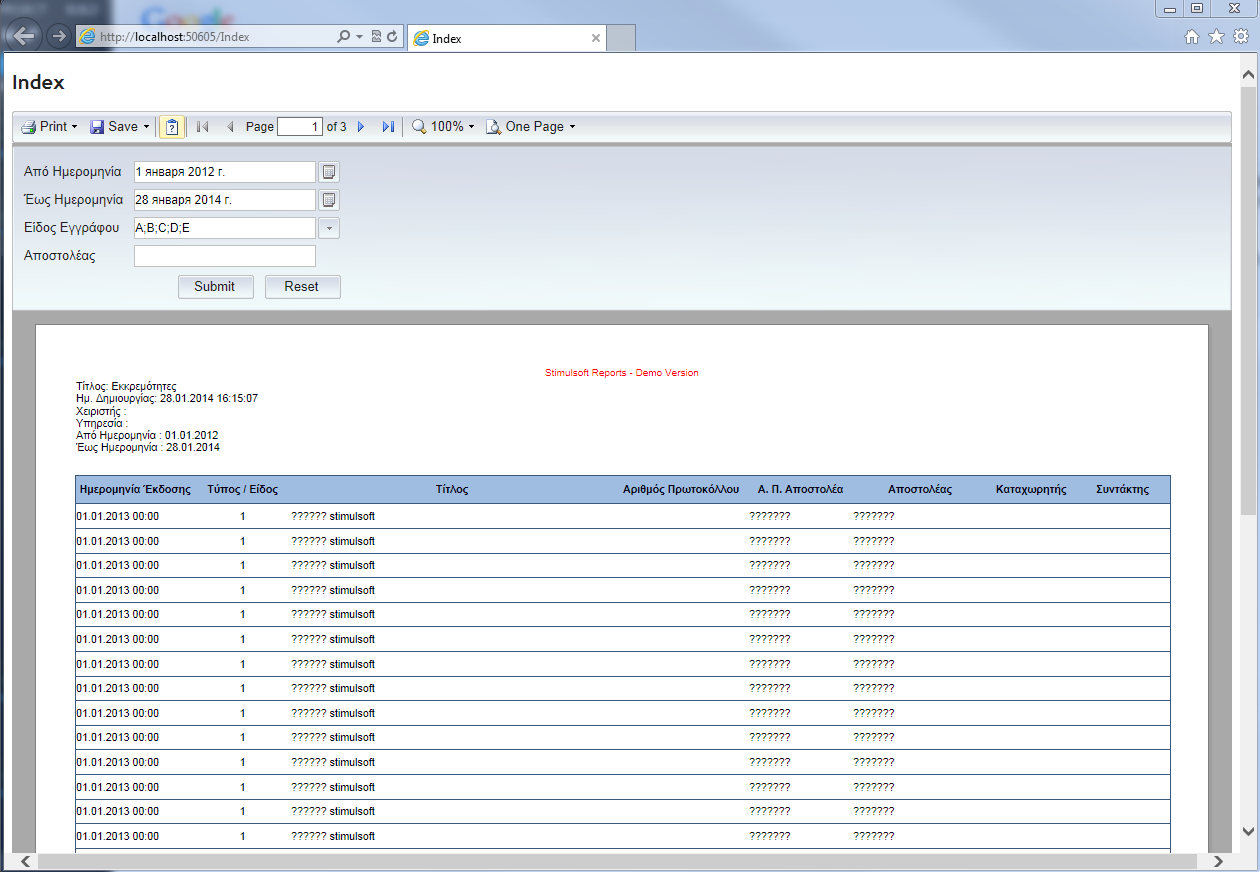Open calendar for Από Ημερομηνία
Image resolution: width=1260 pixels, height=872 pixels.
329,172
